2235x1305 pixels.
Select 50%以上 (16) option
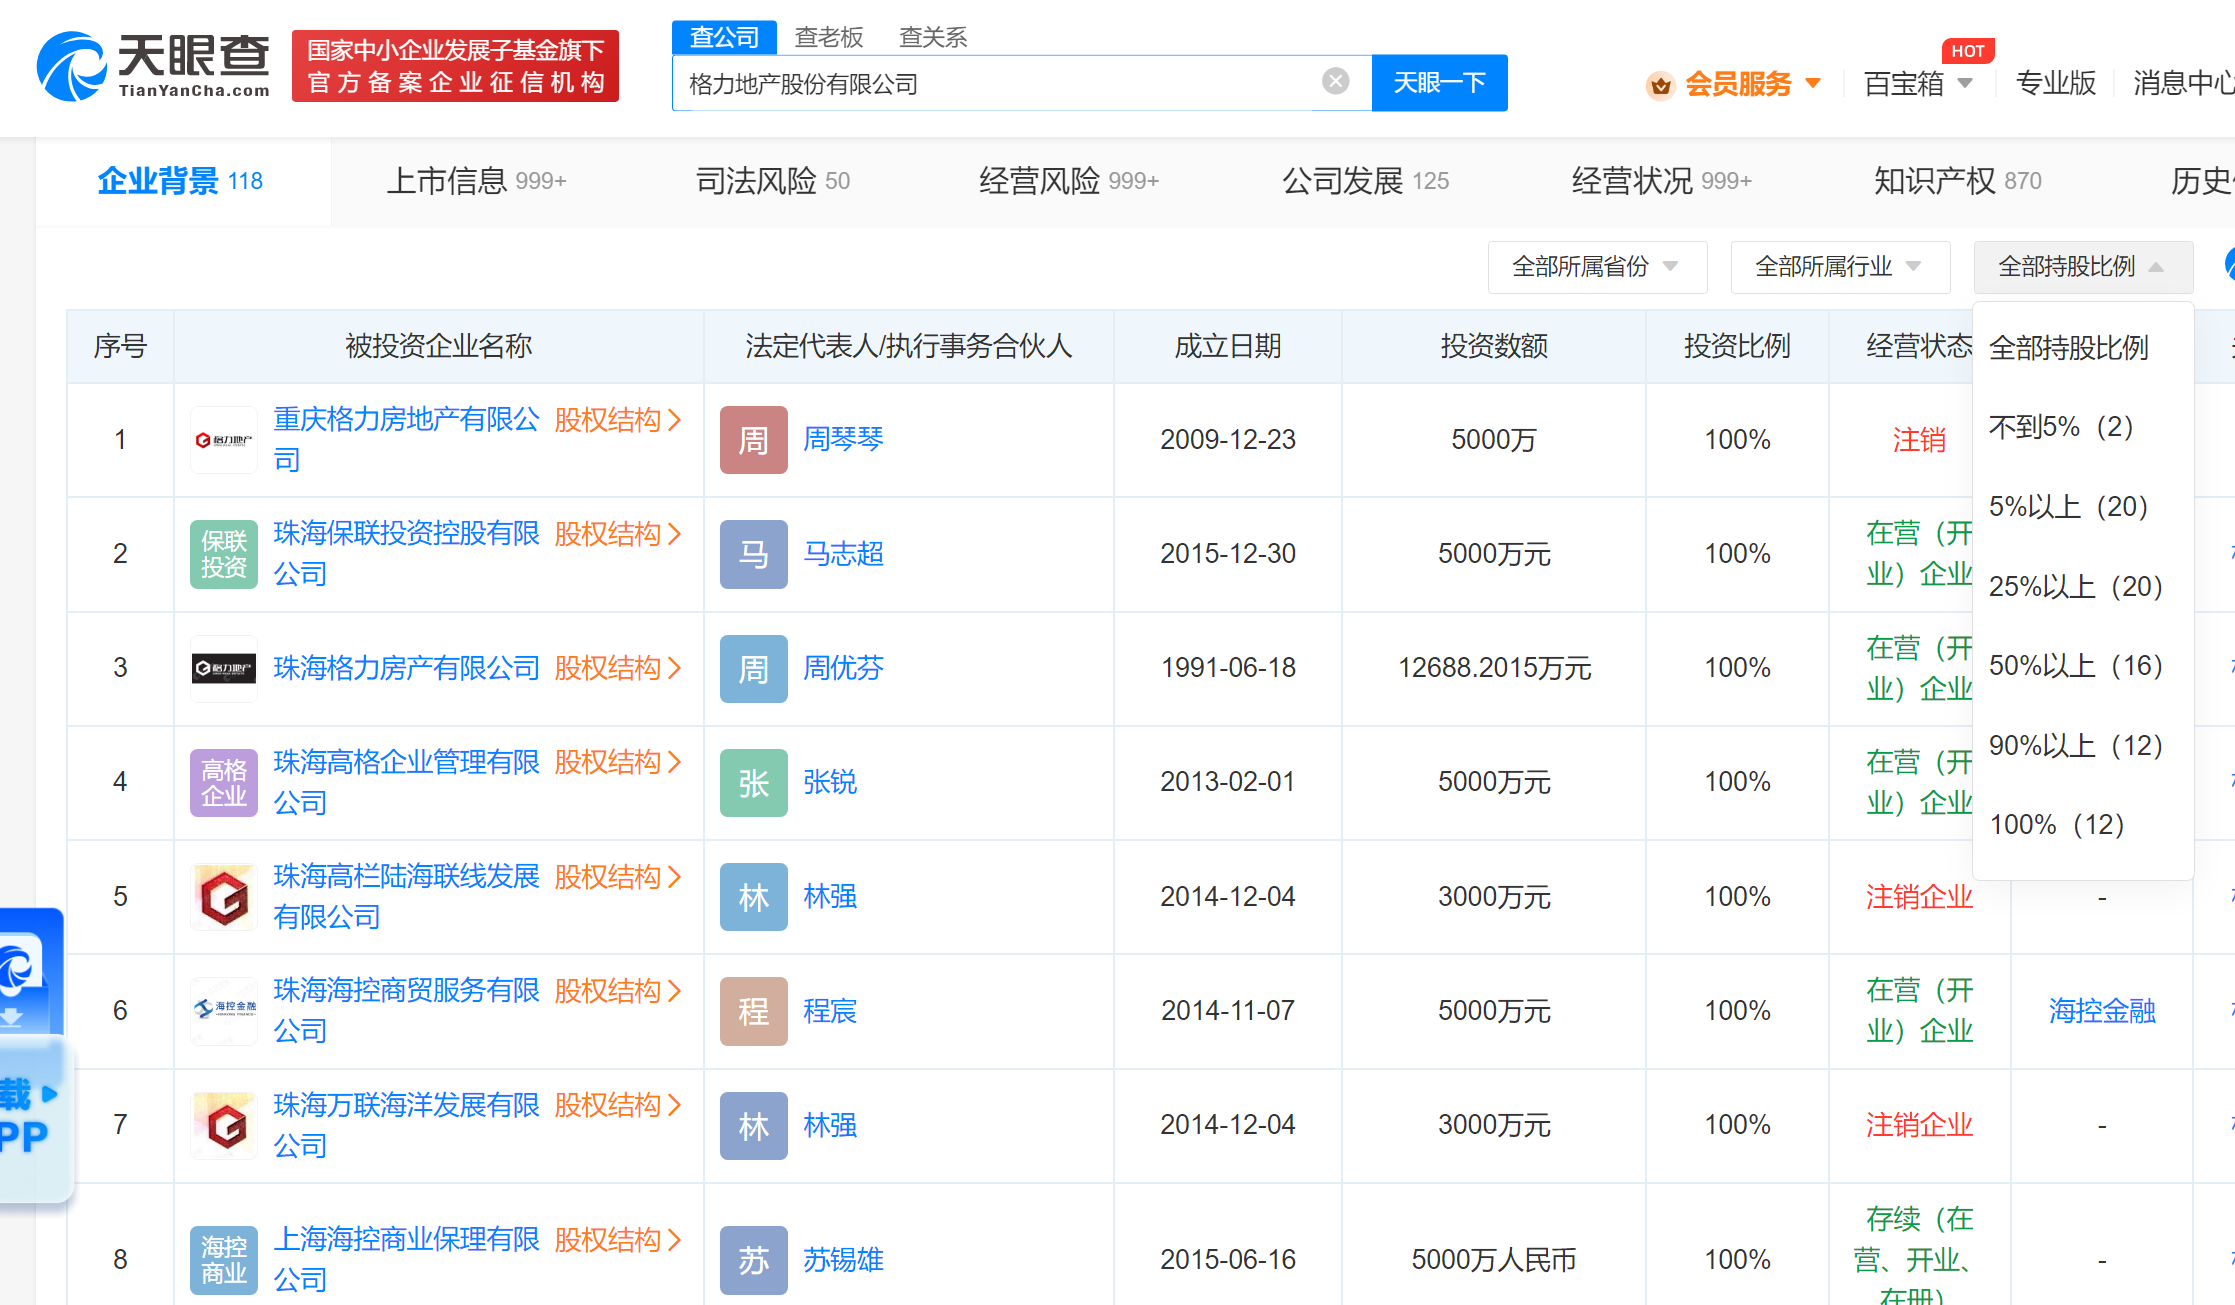click(2075, 666)
